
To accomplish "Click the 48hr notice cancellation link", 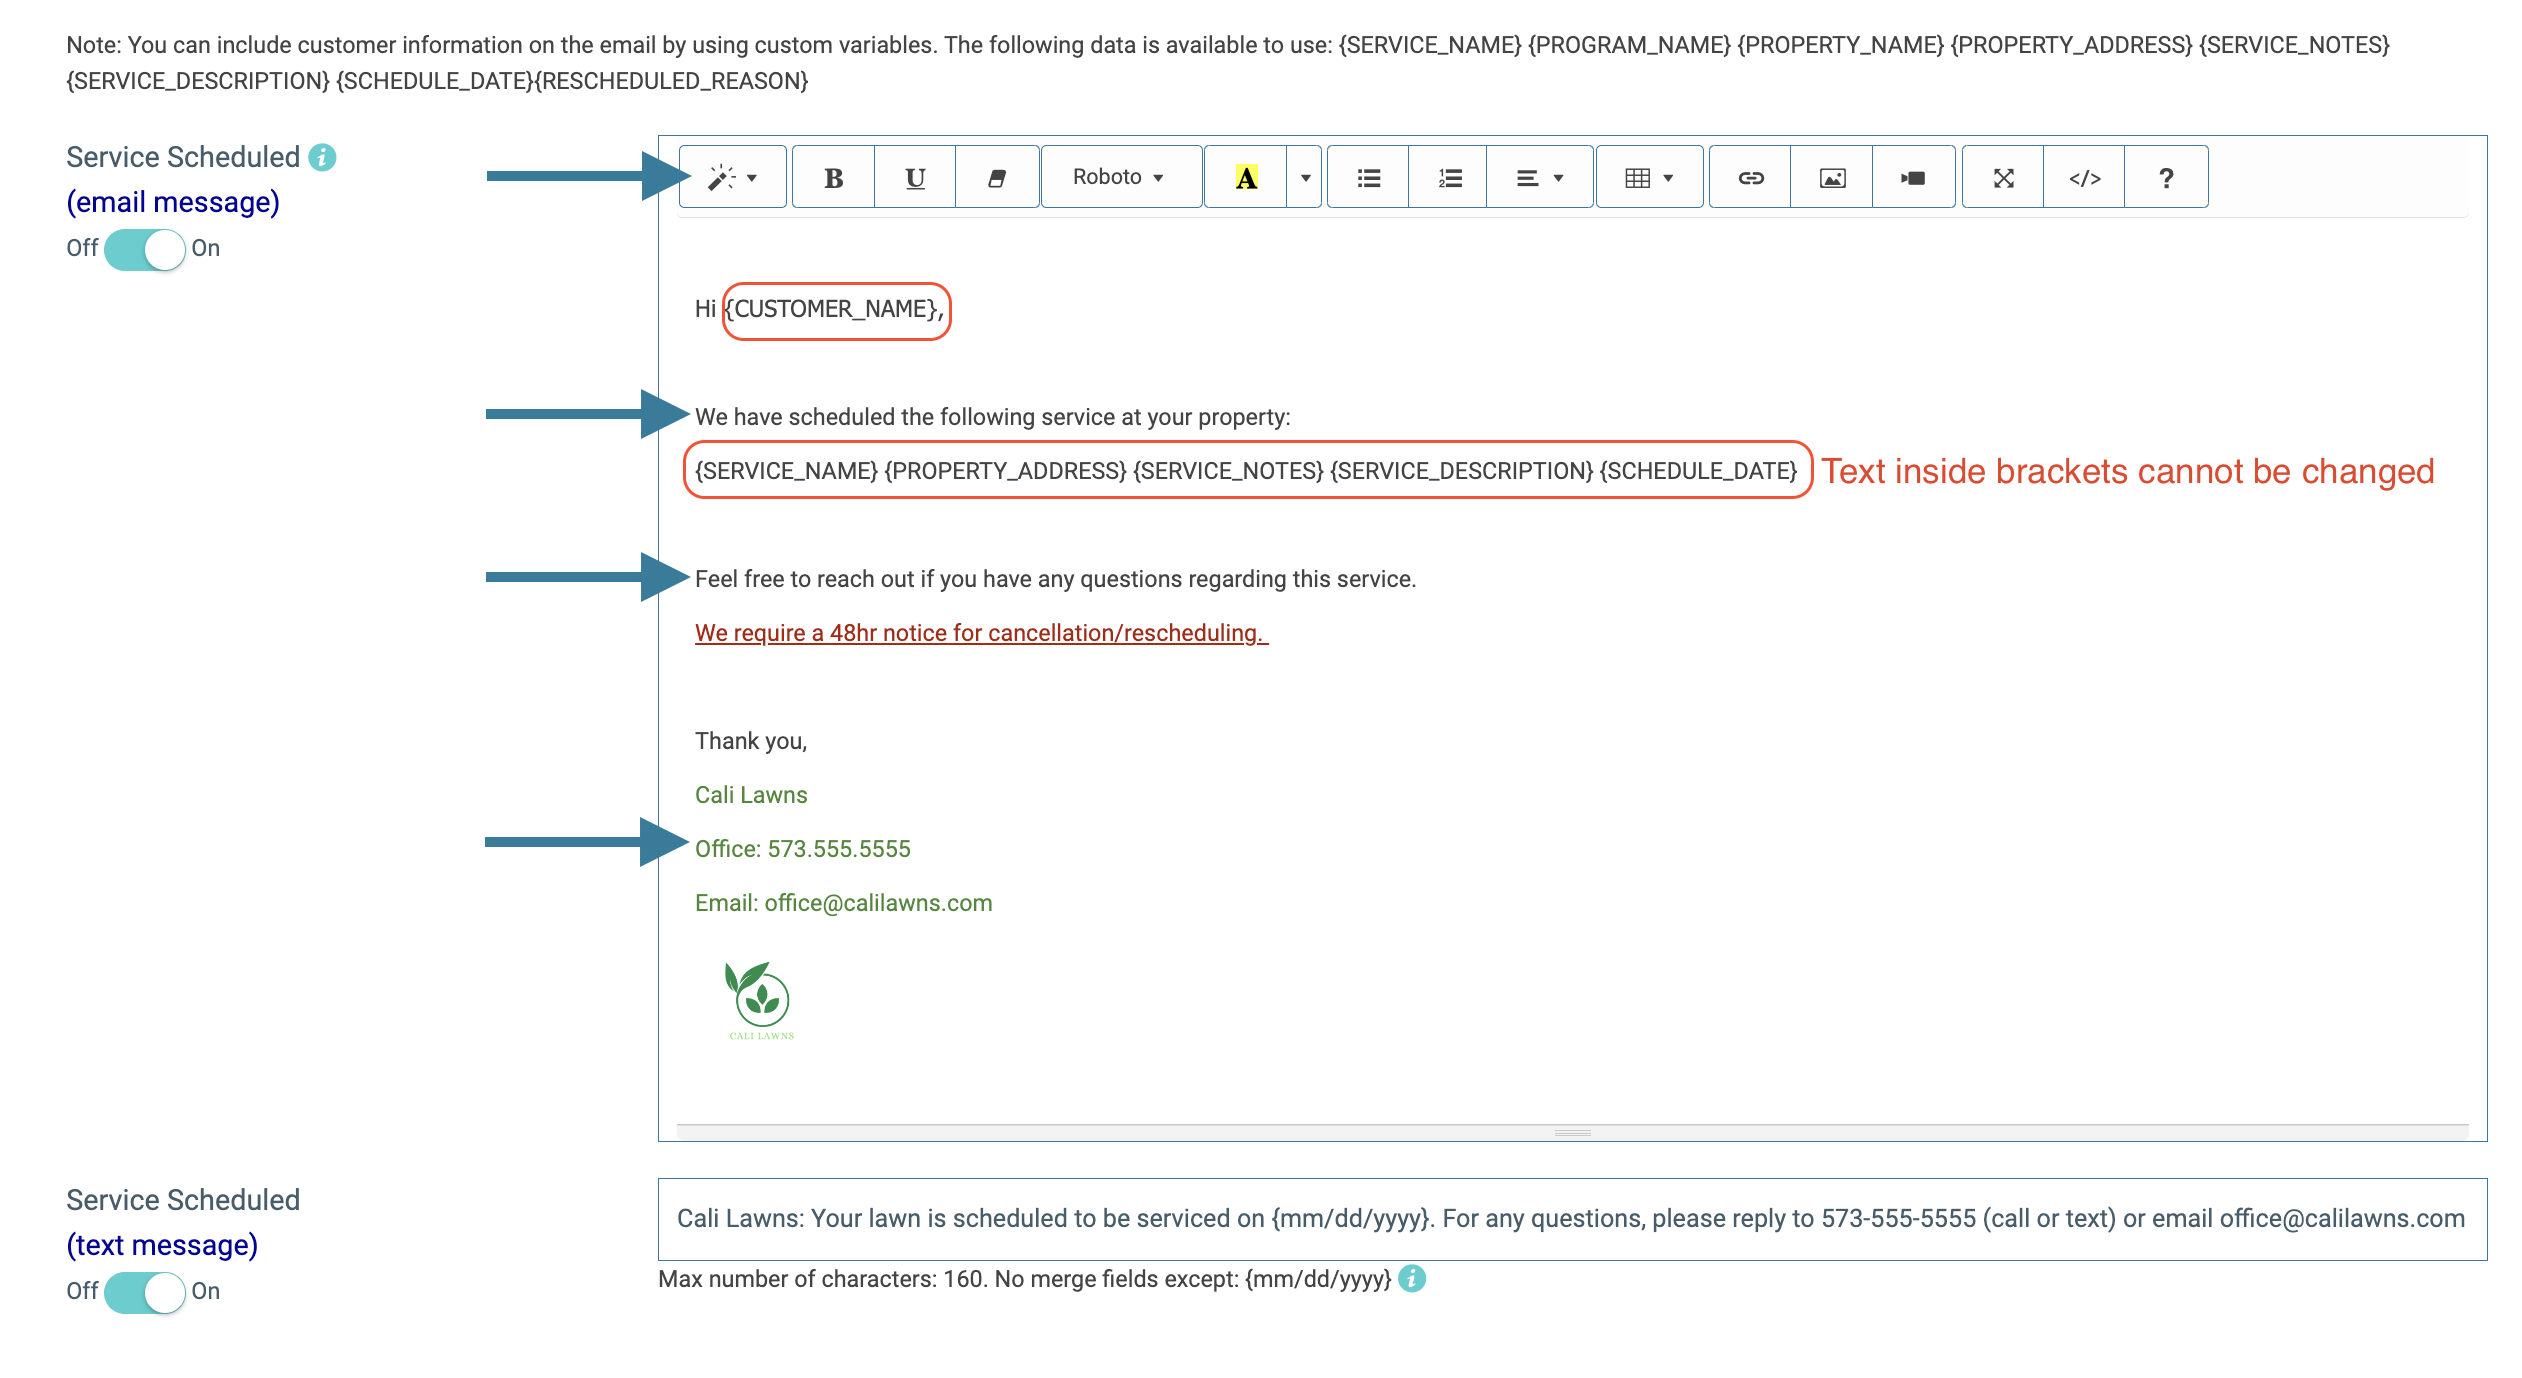I will pos(980,633).
